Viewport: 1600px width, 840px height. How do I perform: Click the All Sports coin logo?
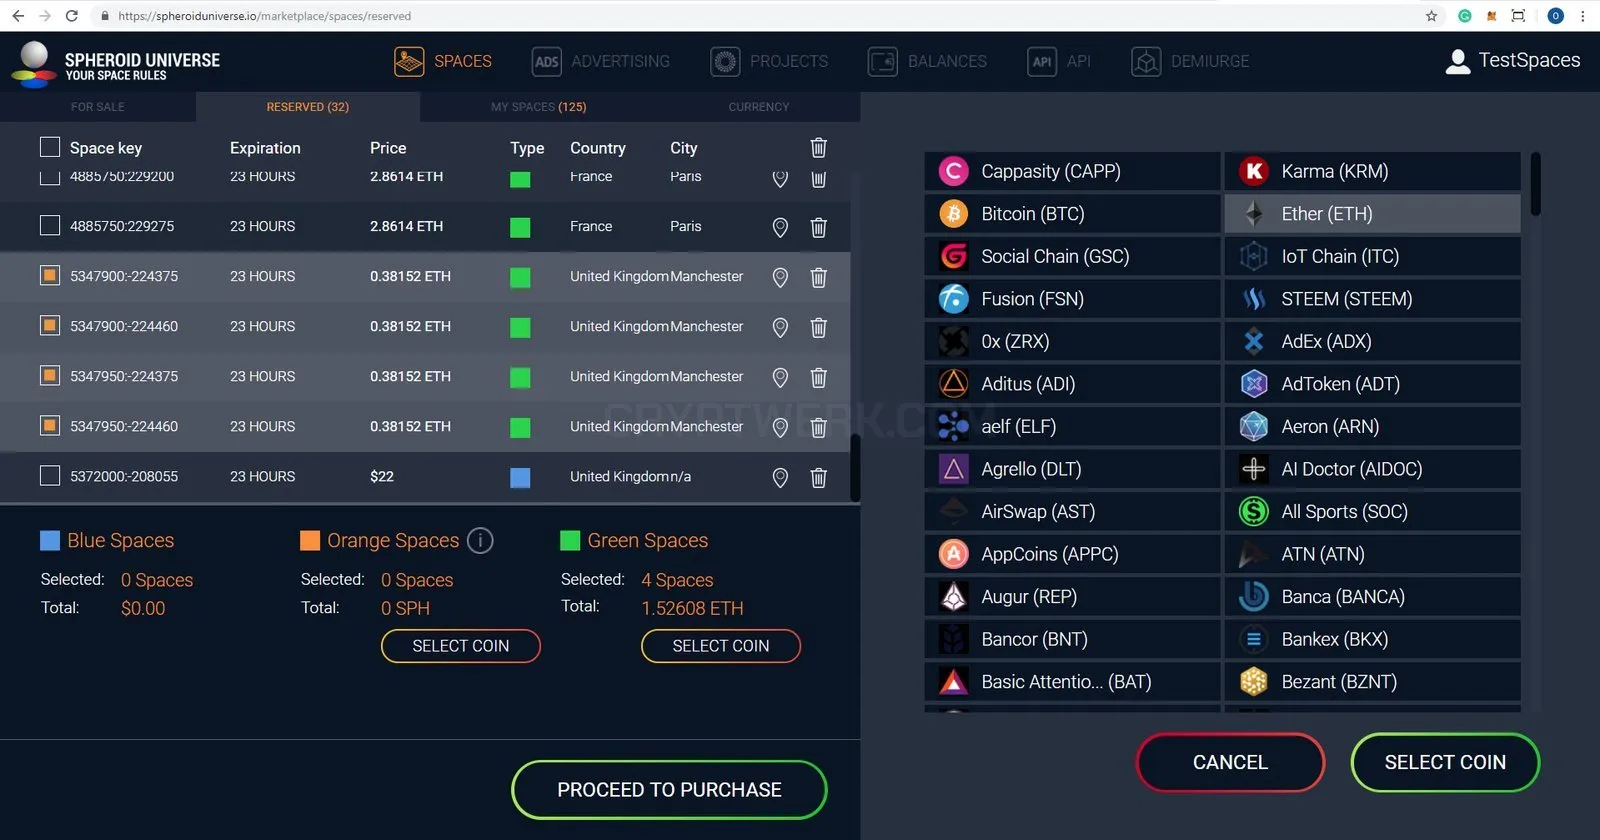pyautogui.click(x=1254, y=512)
